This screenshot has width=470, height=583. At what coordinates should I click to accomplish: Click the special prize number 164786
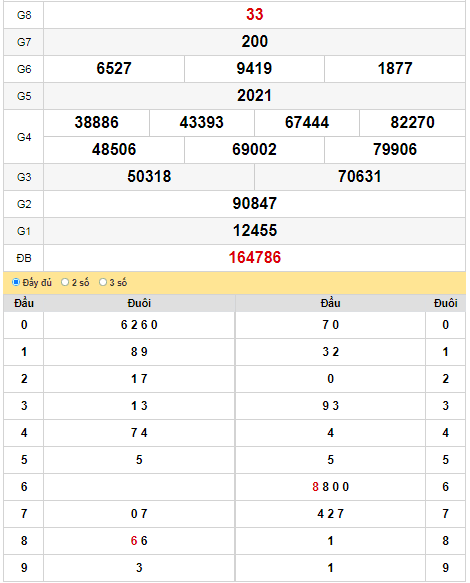(x=255, y=258)
